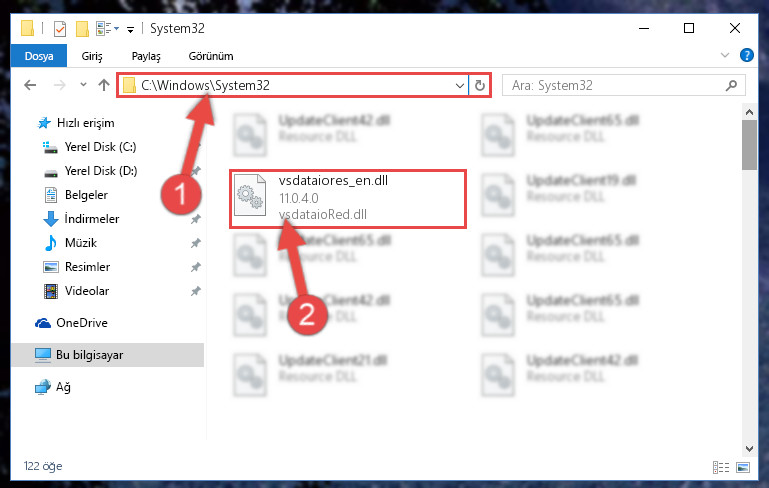
Task: Select the vsdataiores_en.dll file
Action: click(348, 198)
